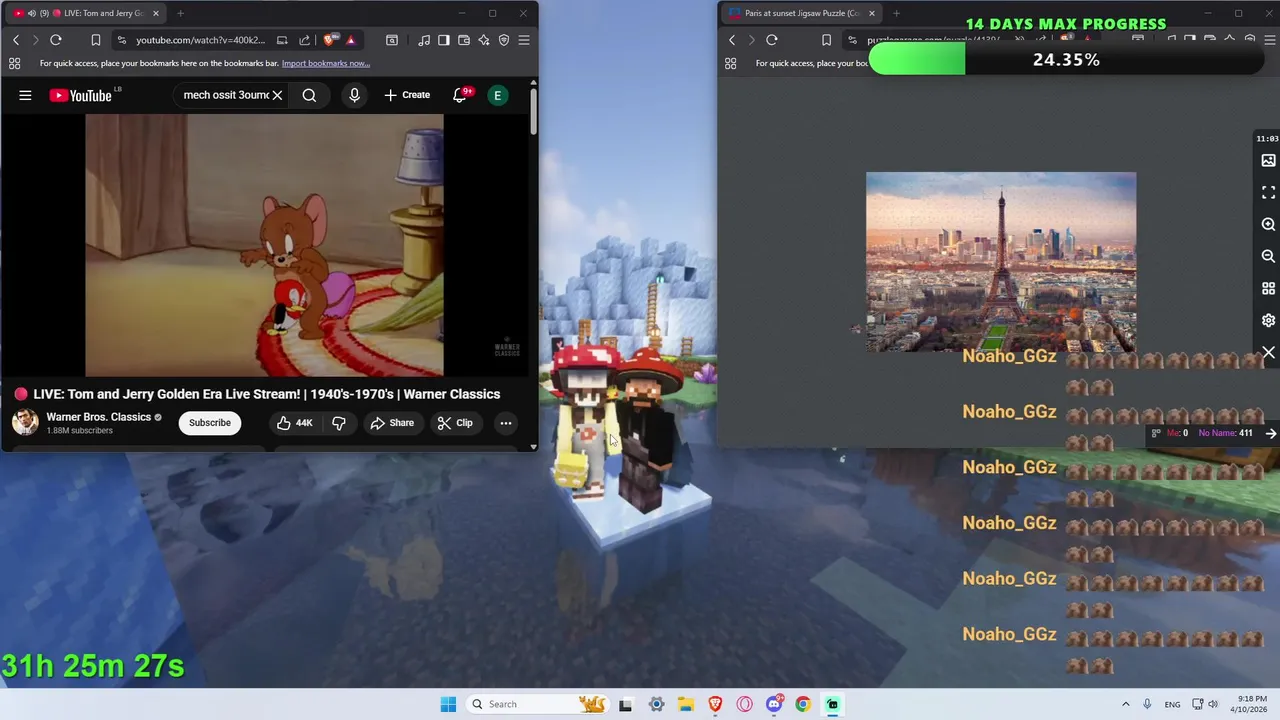The height and width of the screenshot is (720, 1280).
Task: Go back in the puzzle browser window
Action: pyautogui.click(x=732, y=40)
